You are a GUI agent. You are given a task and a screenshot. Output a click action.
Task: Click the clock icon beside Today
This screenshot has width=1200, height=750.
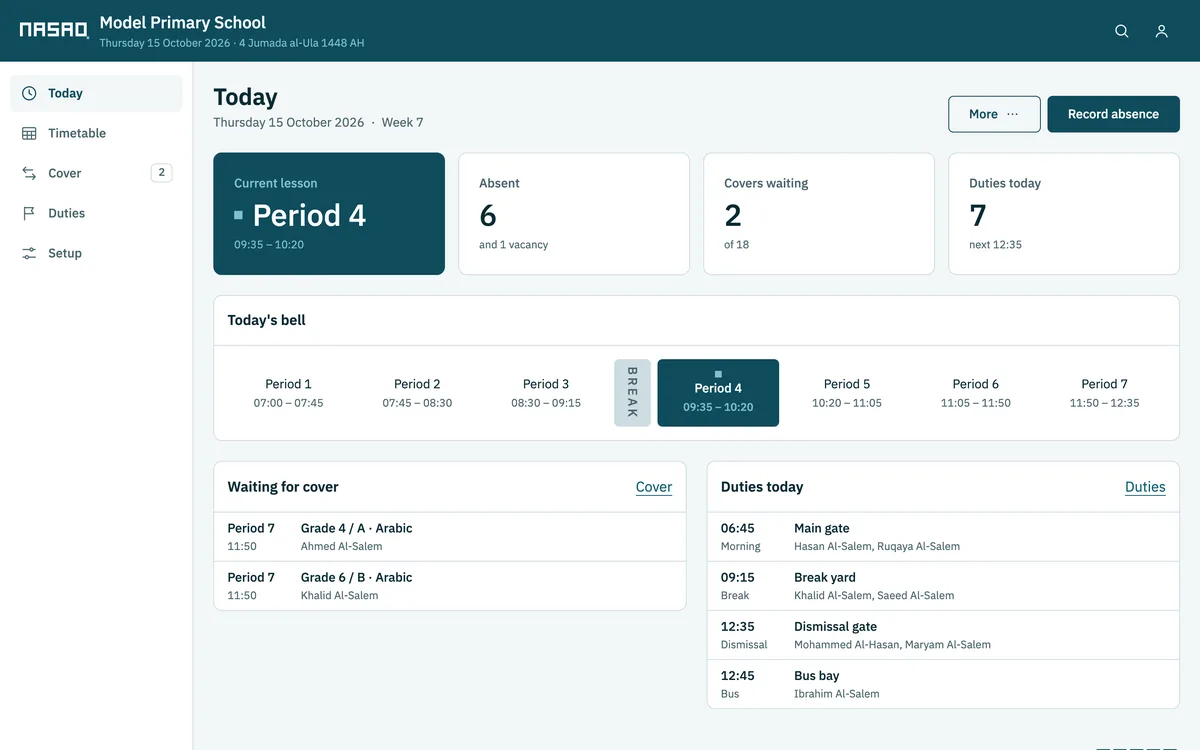29,93
